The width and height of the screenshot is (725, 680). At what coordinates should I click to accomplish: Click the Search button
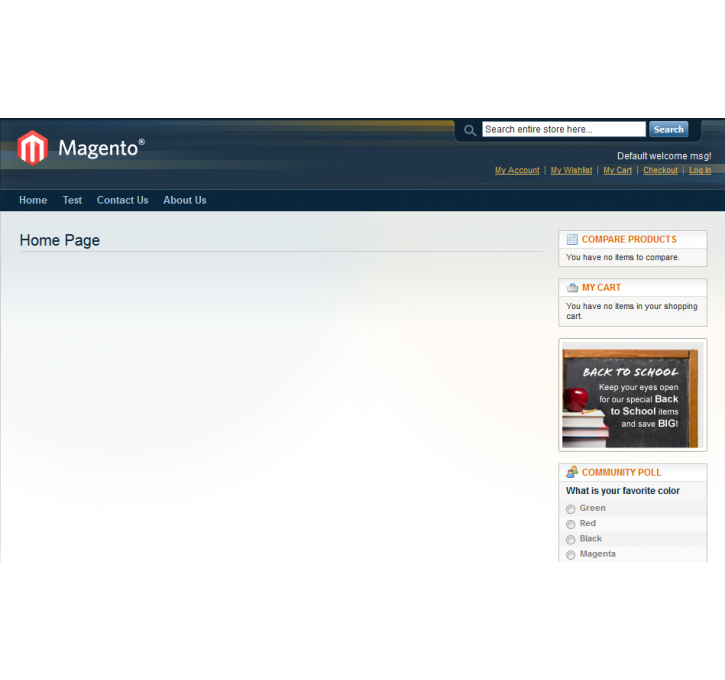pos(668,129)
